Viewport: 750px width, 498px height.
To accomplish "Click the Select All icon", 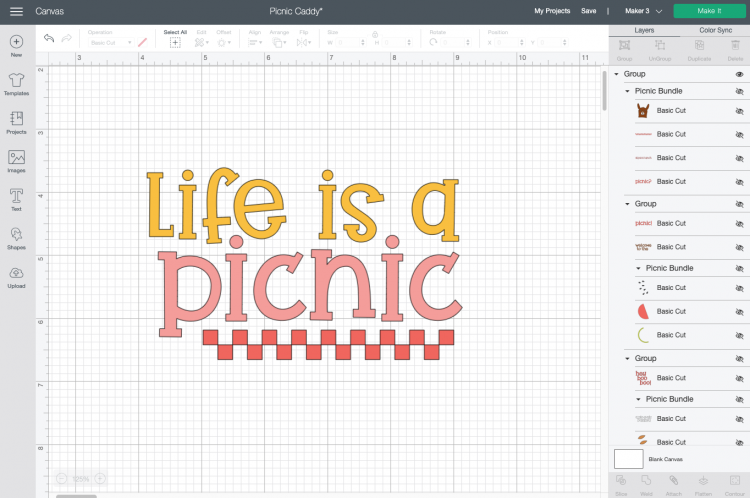I will point(175,43).
